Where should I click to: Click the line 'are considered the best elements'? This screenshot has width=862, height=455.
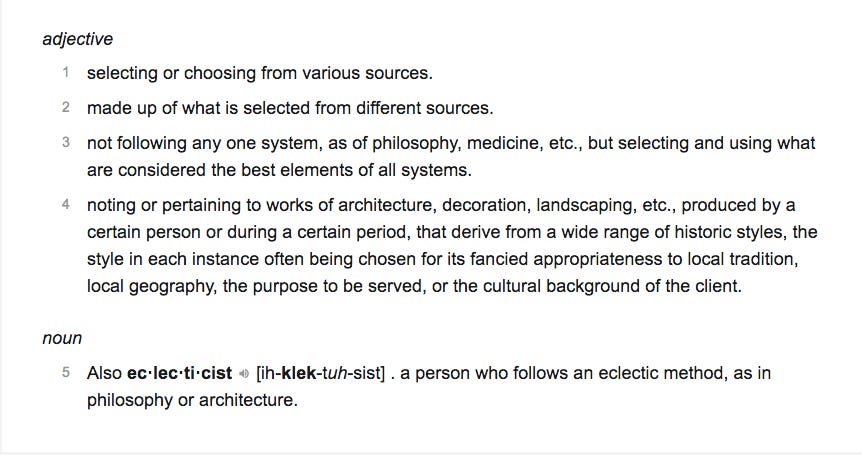pyautogui.click(x=279, y=170)
